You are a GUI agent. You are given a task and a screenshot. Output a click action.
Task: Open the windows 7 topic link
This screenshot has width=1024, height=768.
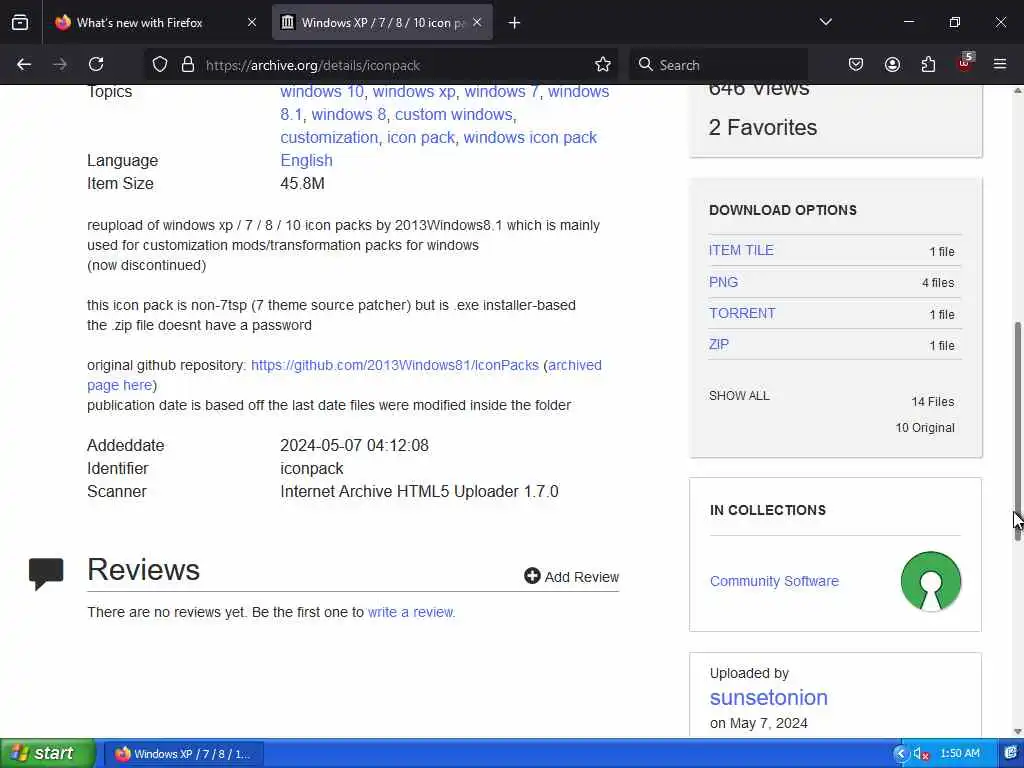point(502,91)
